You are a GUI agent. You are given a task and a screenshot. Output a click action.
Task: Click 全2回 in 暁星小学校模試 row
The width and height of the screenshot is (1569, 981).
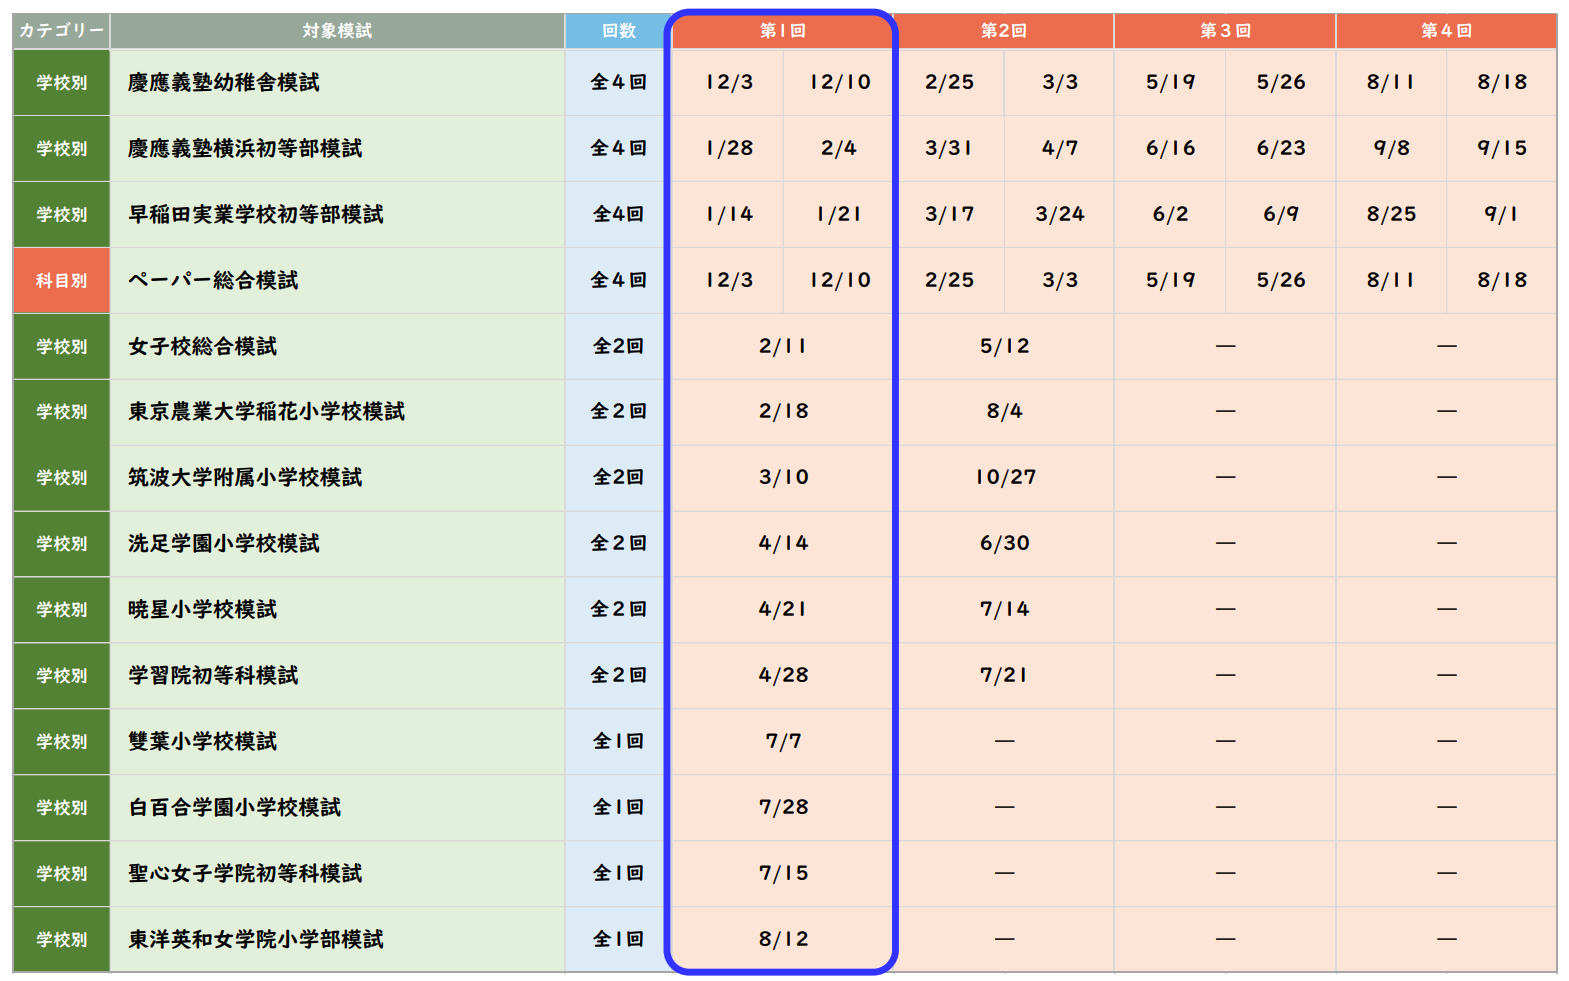[618, 610]
